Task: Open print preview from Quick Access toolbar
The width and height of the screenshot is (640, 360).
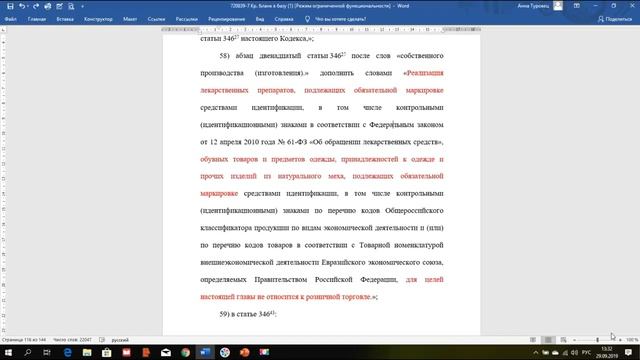Action: coord(71,6)
